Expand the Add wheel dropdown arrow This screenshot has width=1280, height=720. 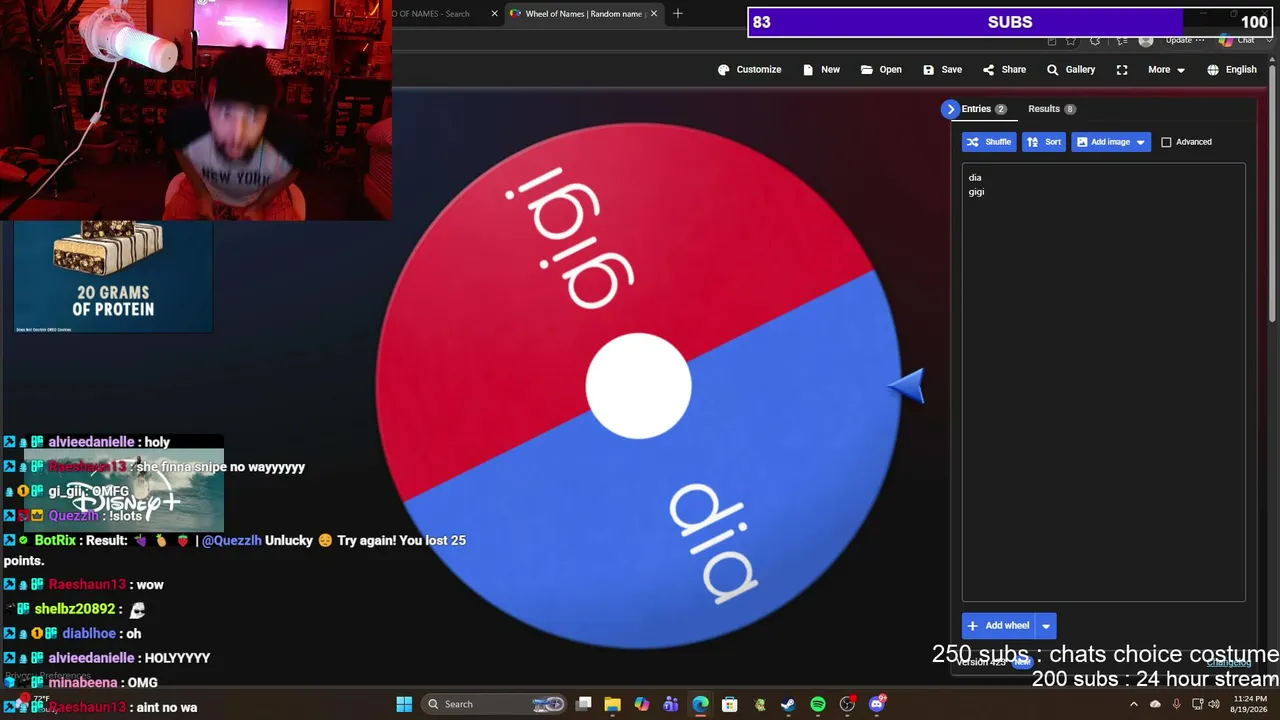pos(1046,626)
